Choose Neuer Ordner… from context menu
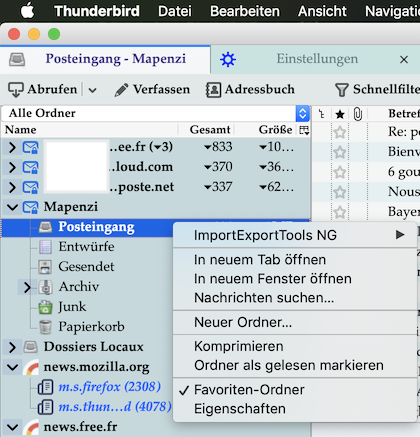The image size is (420, 437). 295,322
